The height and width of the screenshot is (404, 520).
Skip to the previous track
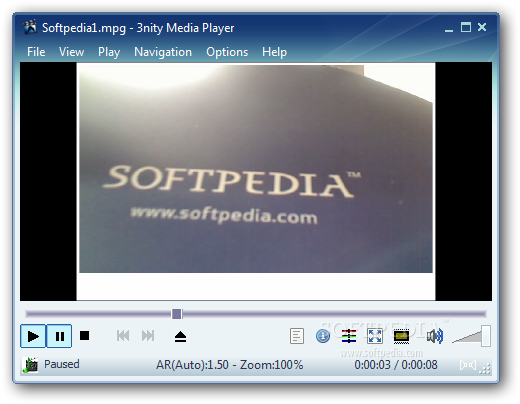[x=123, y=336]
